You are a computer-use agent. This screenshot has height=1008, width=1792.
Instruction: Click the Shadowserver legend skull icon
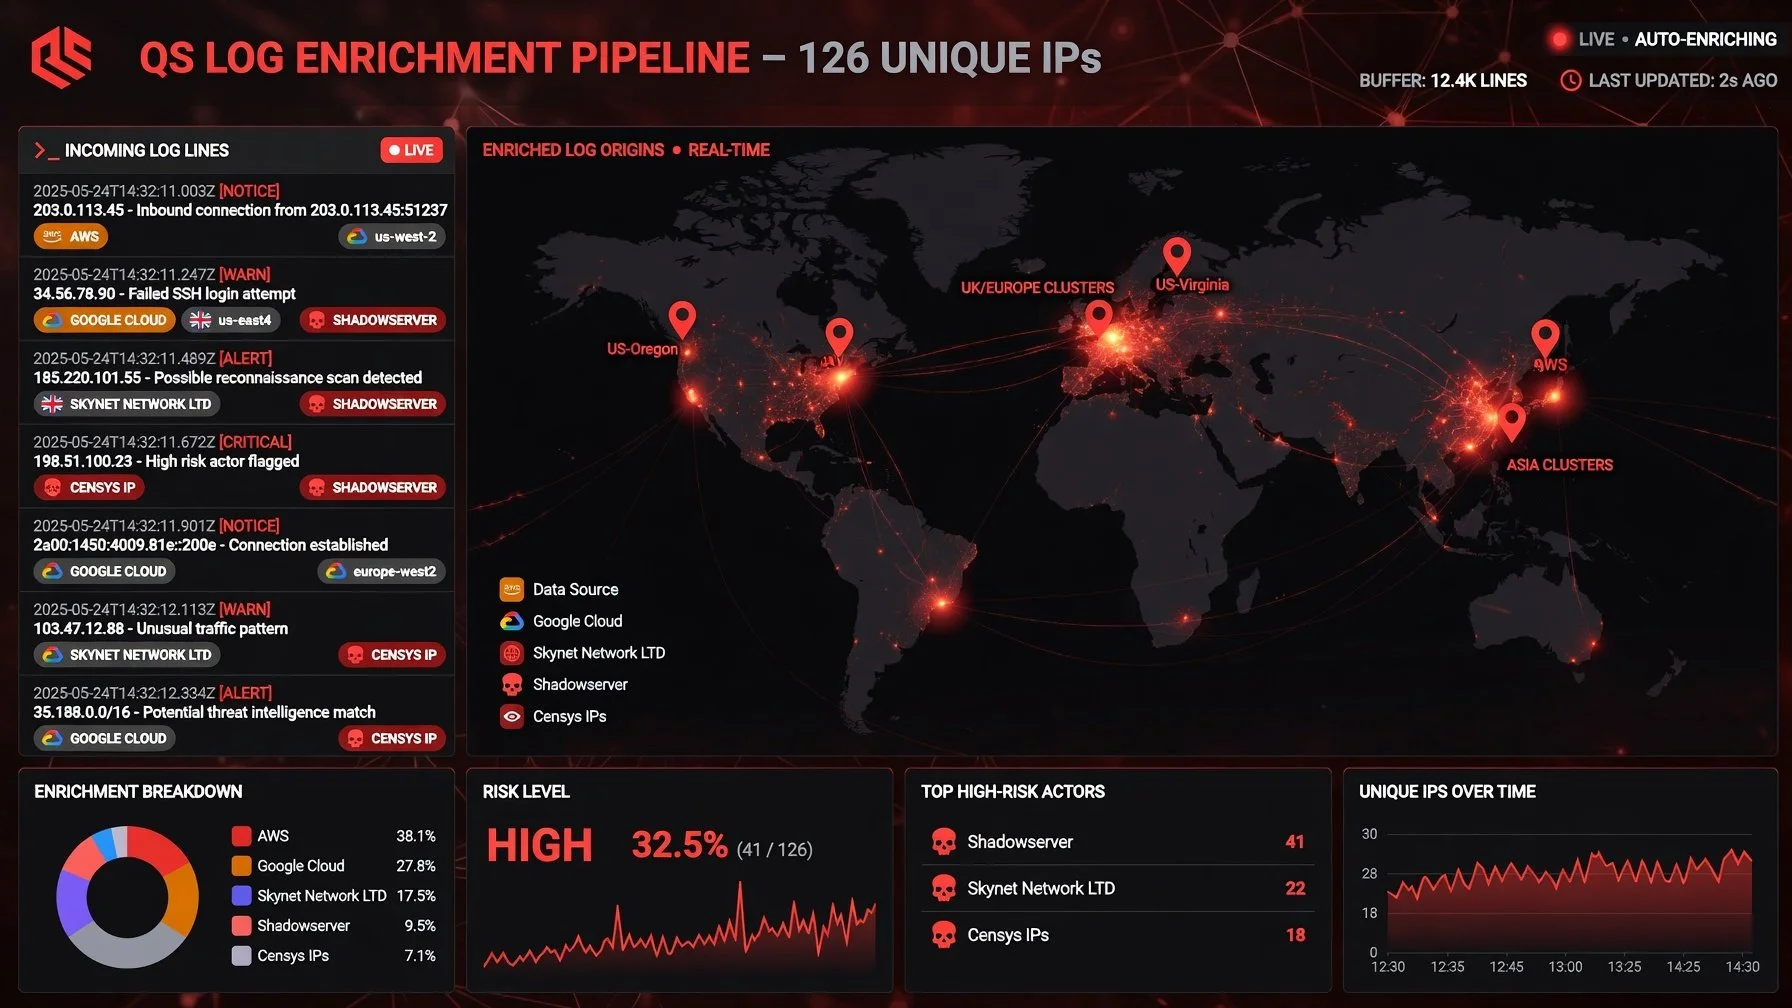(x=512, y=685)
